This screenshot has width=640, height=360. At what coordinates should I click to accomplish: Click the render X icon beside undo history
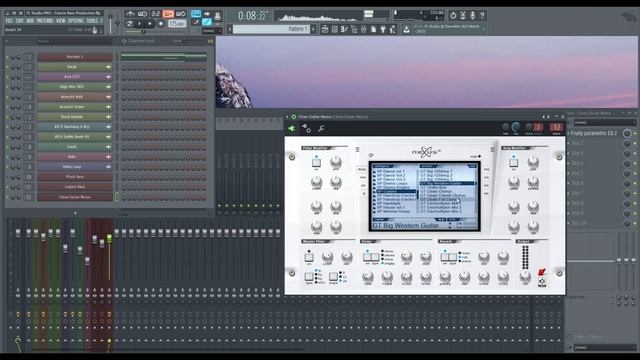pyautogui.click(x=463, y=16)
